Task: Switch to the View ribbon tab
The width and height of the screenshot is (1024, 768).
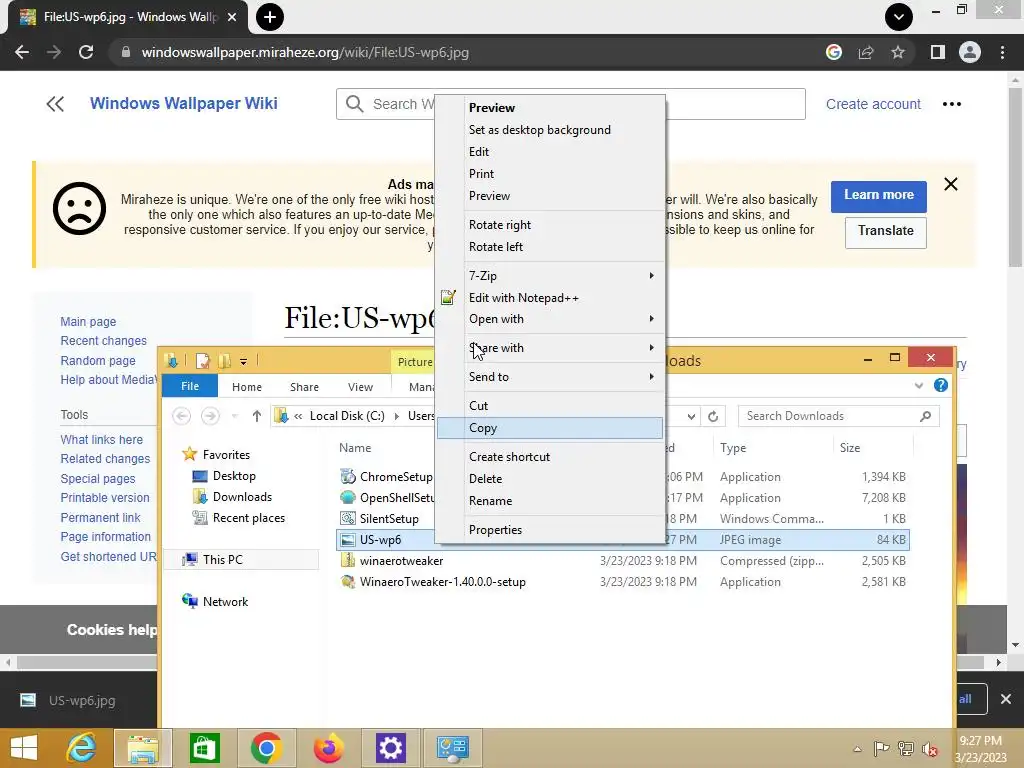Action: coord(360,387)
